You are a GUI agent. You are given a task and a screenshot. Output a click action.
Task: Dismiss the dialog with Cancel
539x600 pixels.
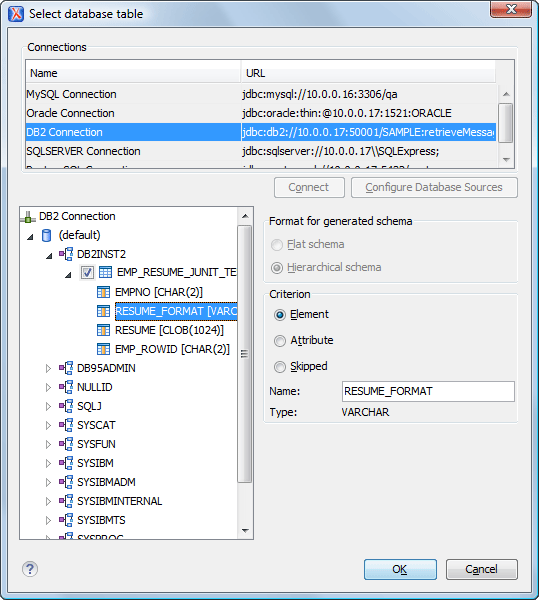[x=482, y=569]
